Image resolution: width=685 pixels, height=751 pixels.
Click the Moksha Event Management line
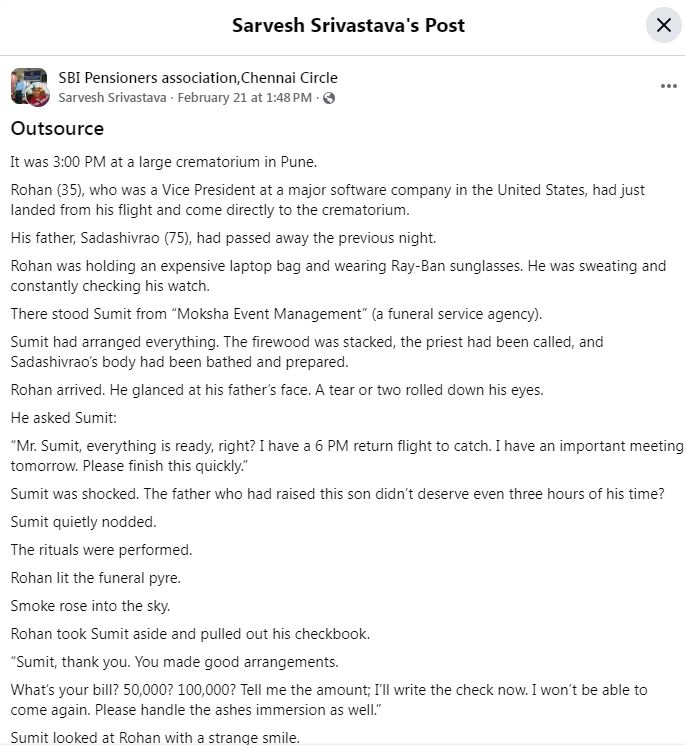[276, 314]
